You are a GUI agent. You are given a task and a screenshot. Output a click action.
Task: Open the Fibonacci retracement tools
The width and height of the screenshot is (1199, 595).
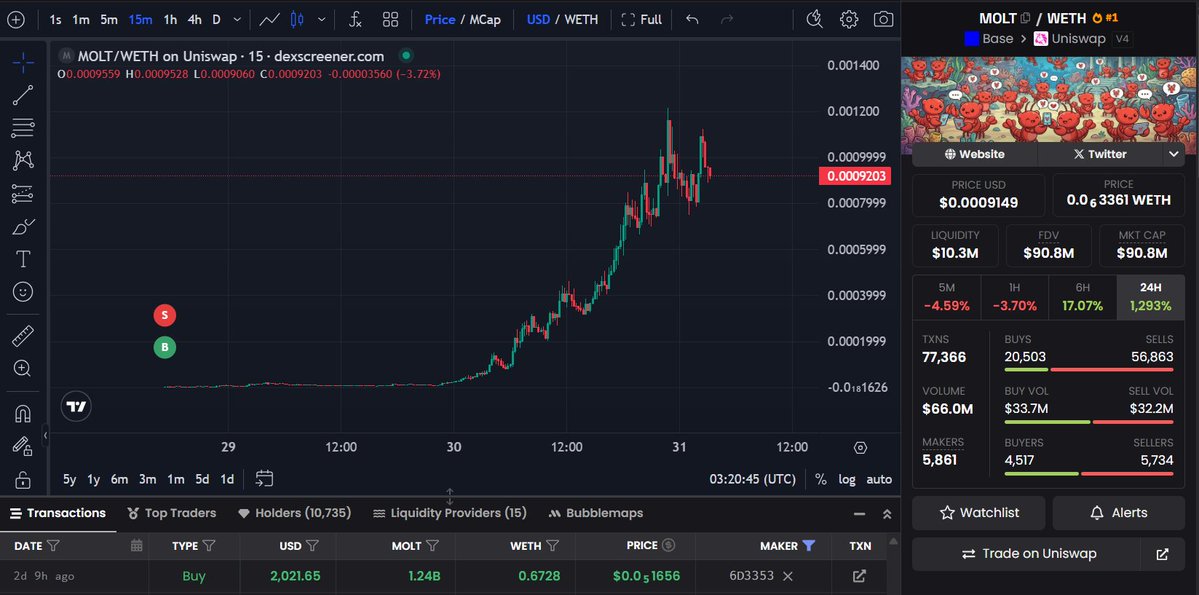click(23, 128)
